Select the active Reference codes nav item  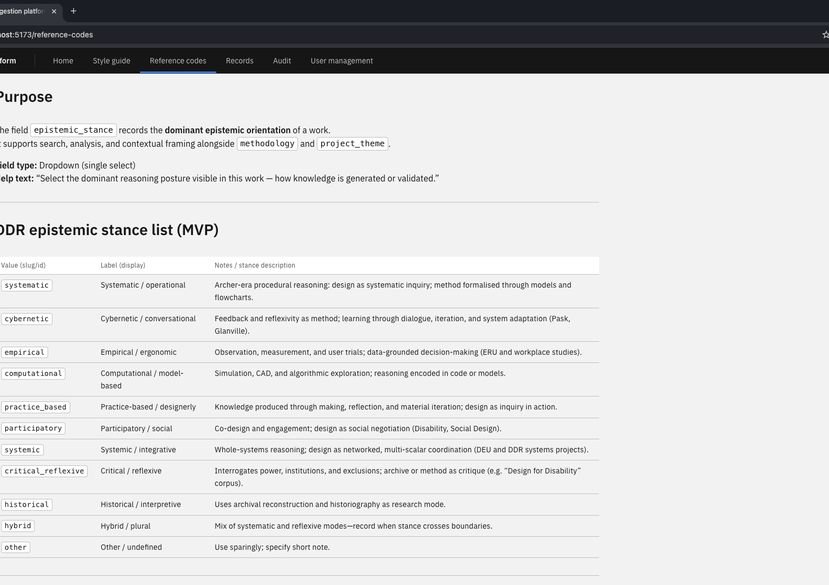click(x=178, y=60)
